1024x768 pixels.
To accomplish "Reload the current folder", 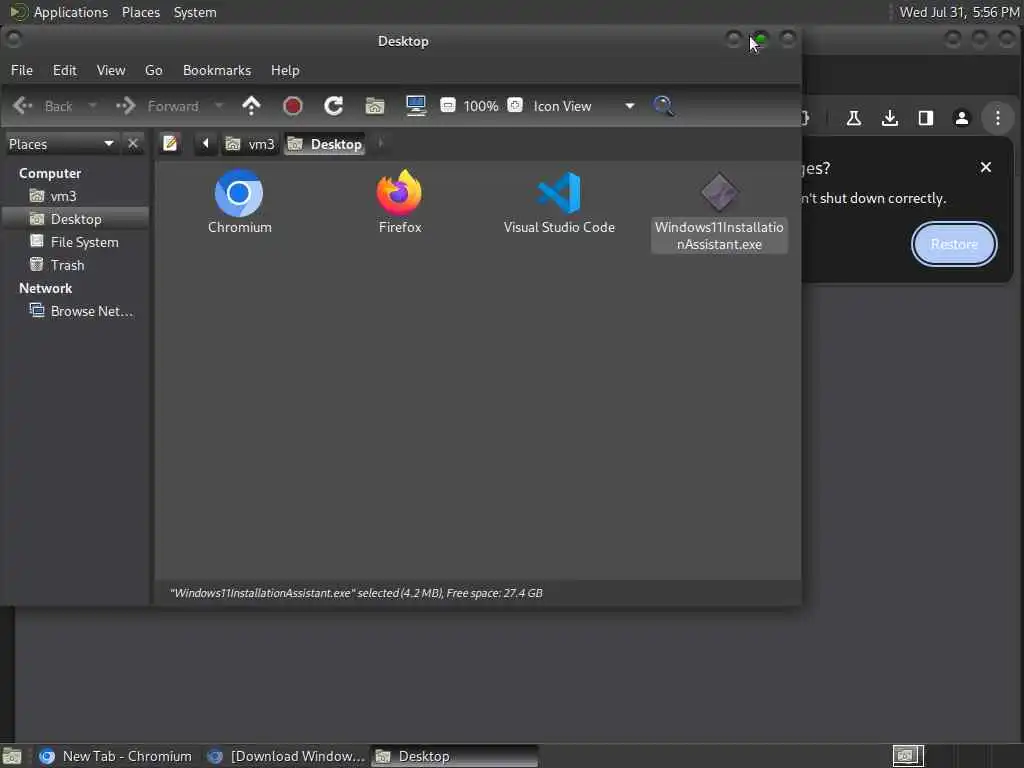I will [x=334, y=106].
